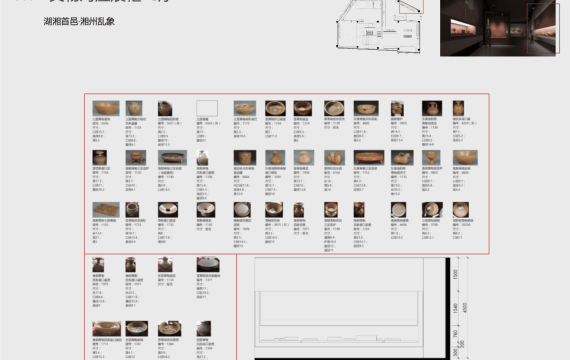The image size is (570, 360).
Task: Click the four-legged animal figurine thumbnail
Action: tap(402, 157)
